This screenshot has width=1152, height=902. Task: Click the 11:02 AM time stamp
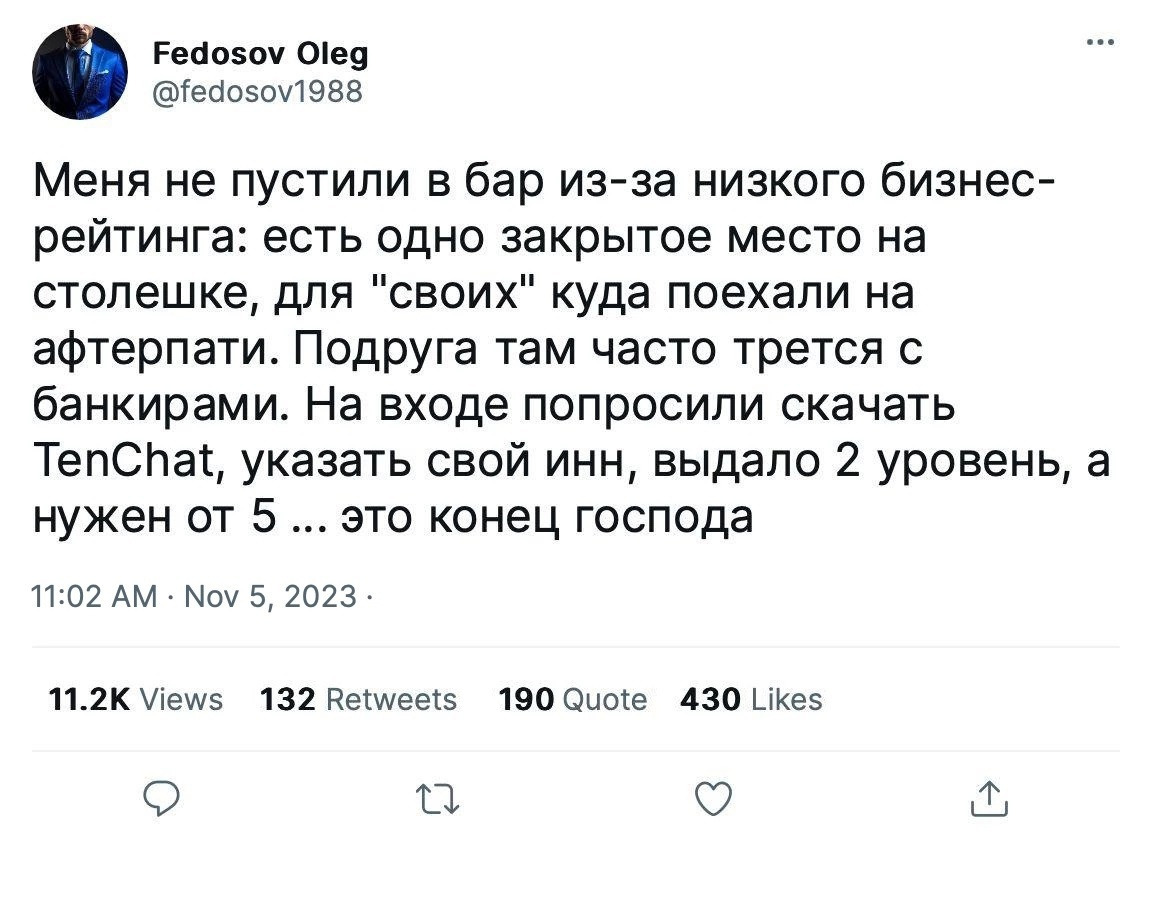click(x=94, y=597)
